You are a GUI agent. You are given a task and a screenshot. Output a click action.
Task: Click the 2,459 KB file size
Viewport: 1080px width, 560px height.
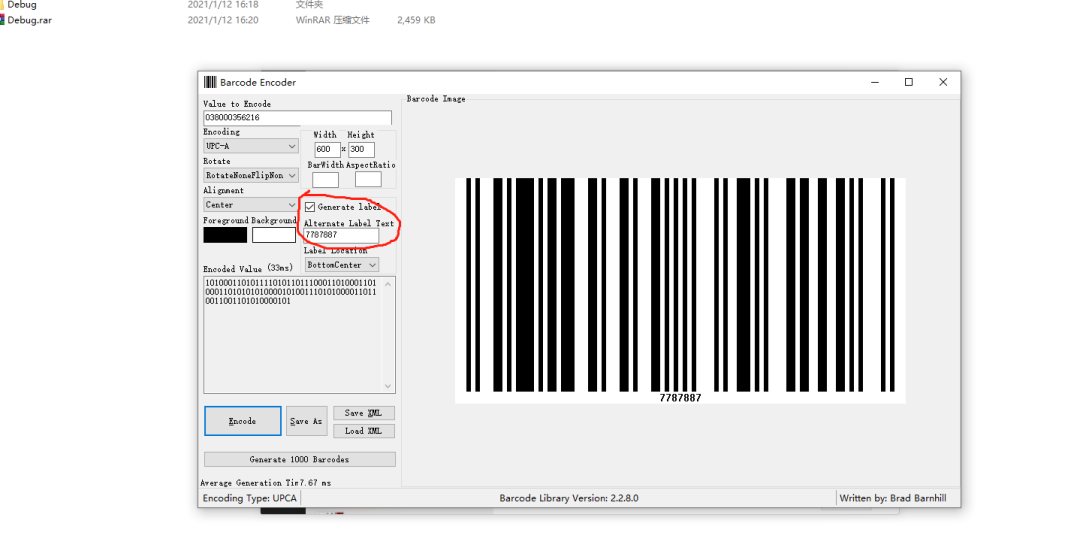pos(416,20)
